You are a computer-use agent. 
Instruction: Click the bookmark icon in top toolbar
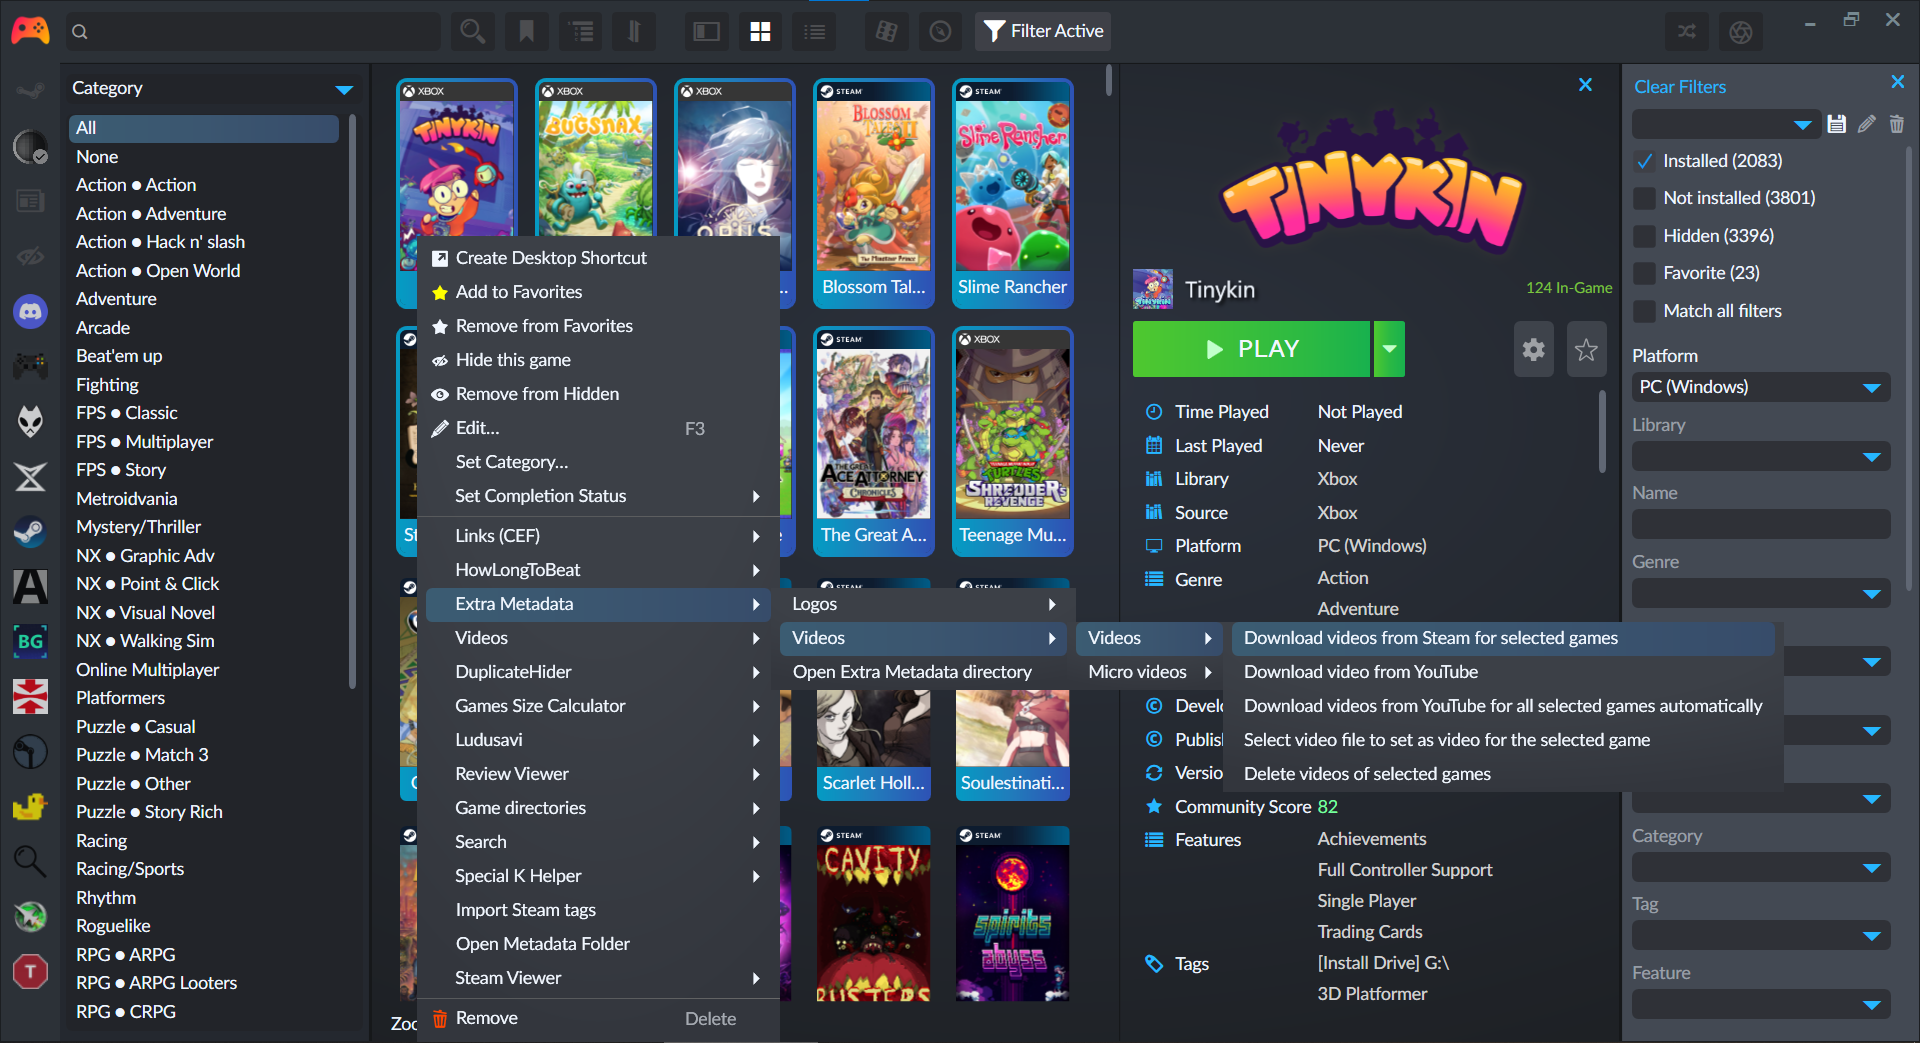click(526, 32)
